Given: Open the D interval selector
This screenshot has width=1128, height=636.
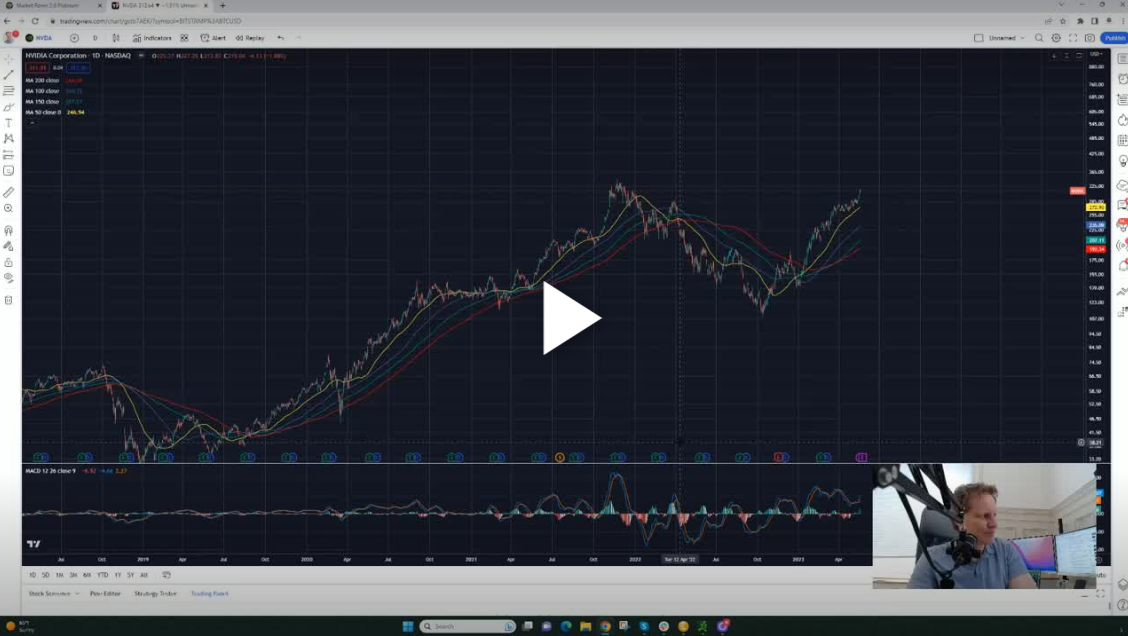Looking at the screenshot, I should coord(95,38).
